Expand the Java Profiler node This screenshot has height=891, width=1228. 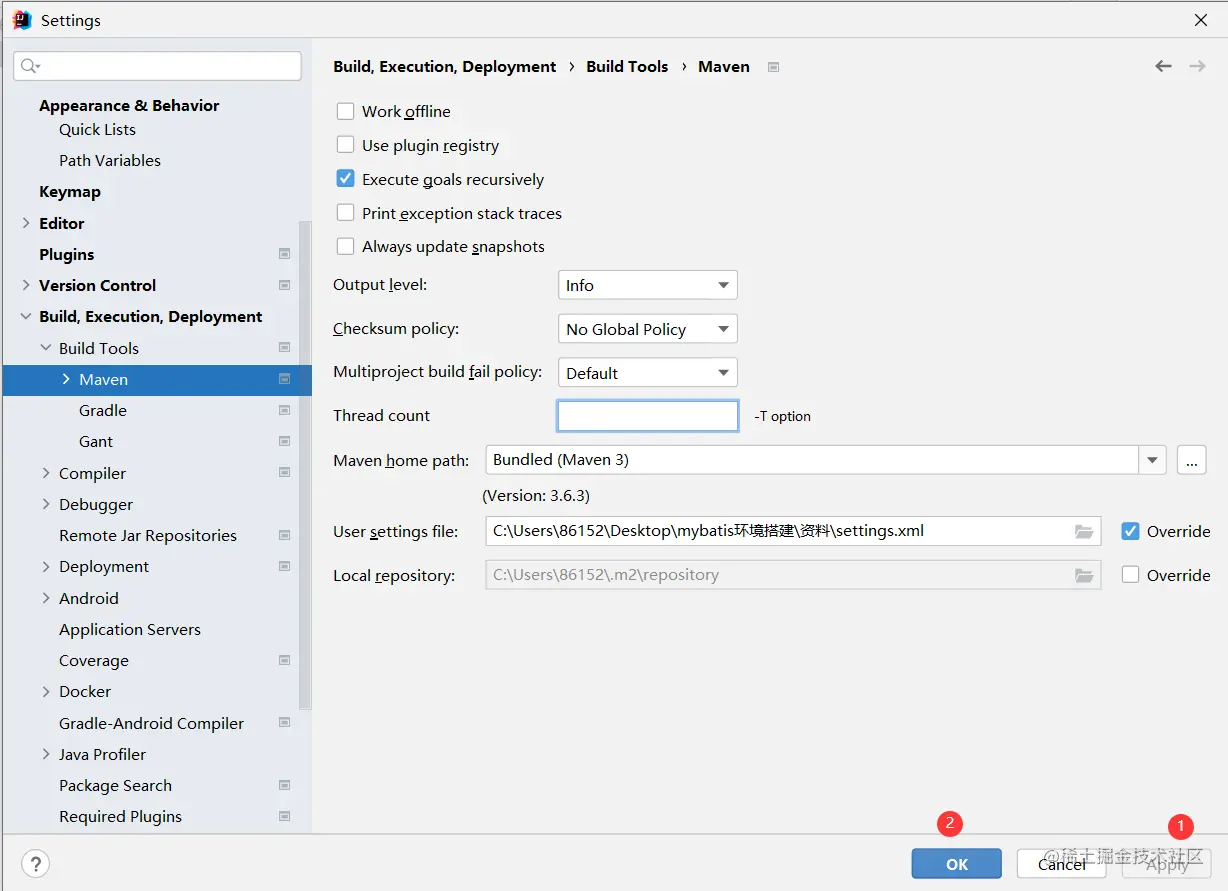tap(46, 754)
